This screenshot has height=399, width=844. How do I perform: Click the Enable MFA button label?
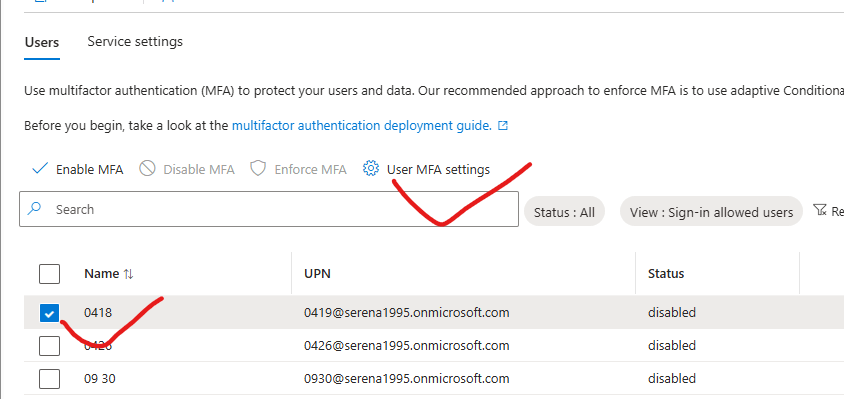(x=89, y=170)
